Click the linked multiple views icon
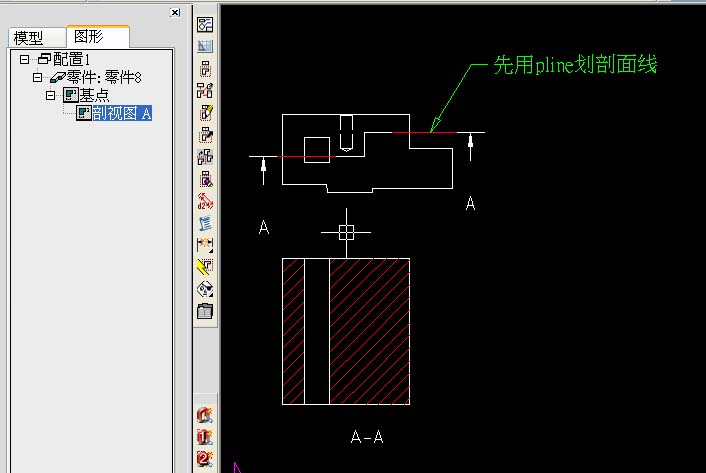The width and height of the screenshot is (706, 473). (205, 90)
